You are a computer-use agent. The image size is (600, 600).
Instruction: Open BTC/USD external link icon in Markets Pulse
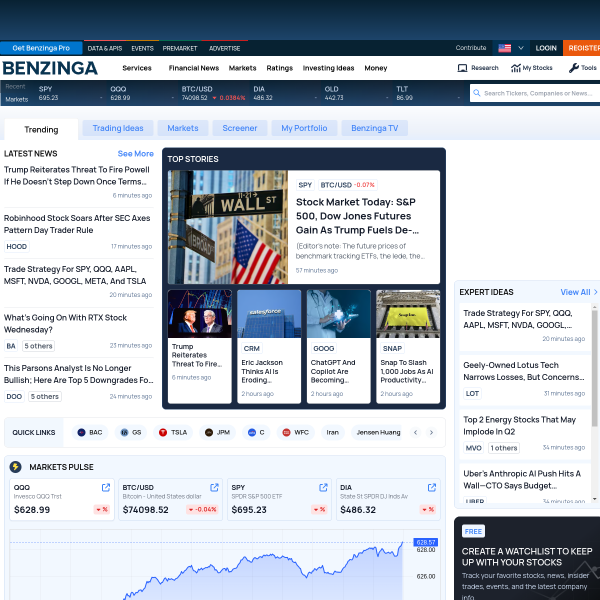(214, 488)
